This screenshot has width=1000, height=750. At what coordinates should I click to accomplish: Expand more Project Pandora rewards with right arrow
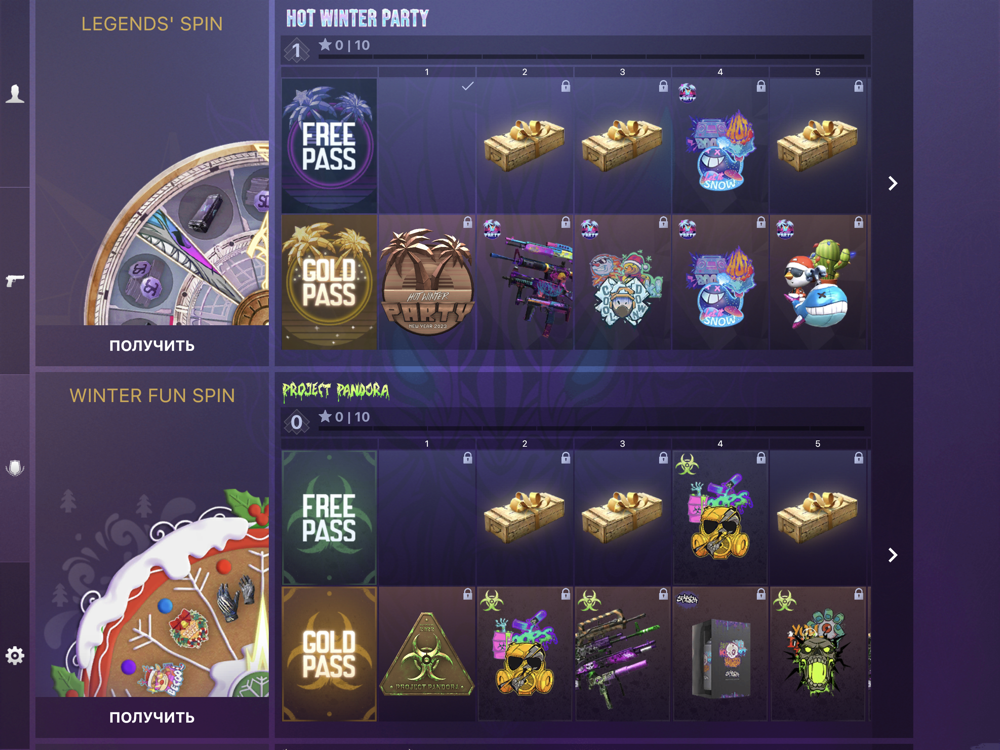[x=893, y=555]
